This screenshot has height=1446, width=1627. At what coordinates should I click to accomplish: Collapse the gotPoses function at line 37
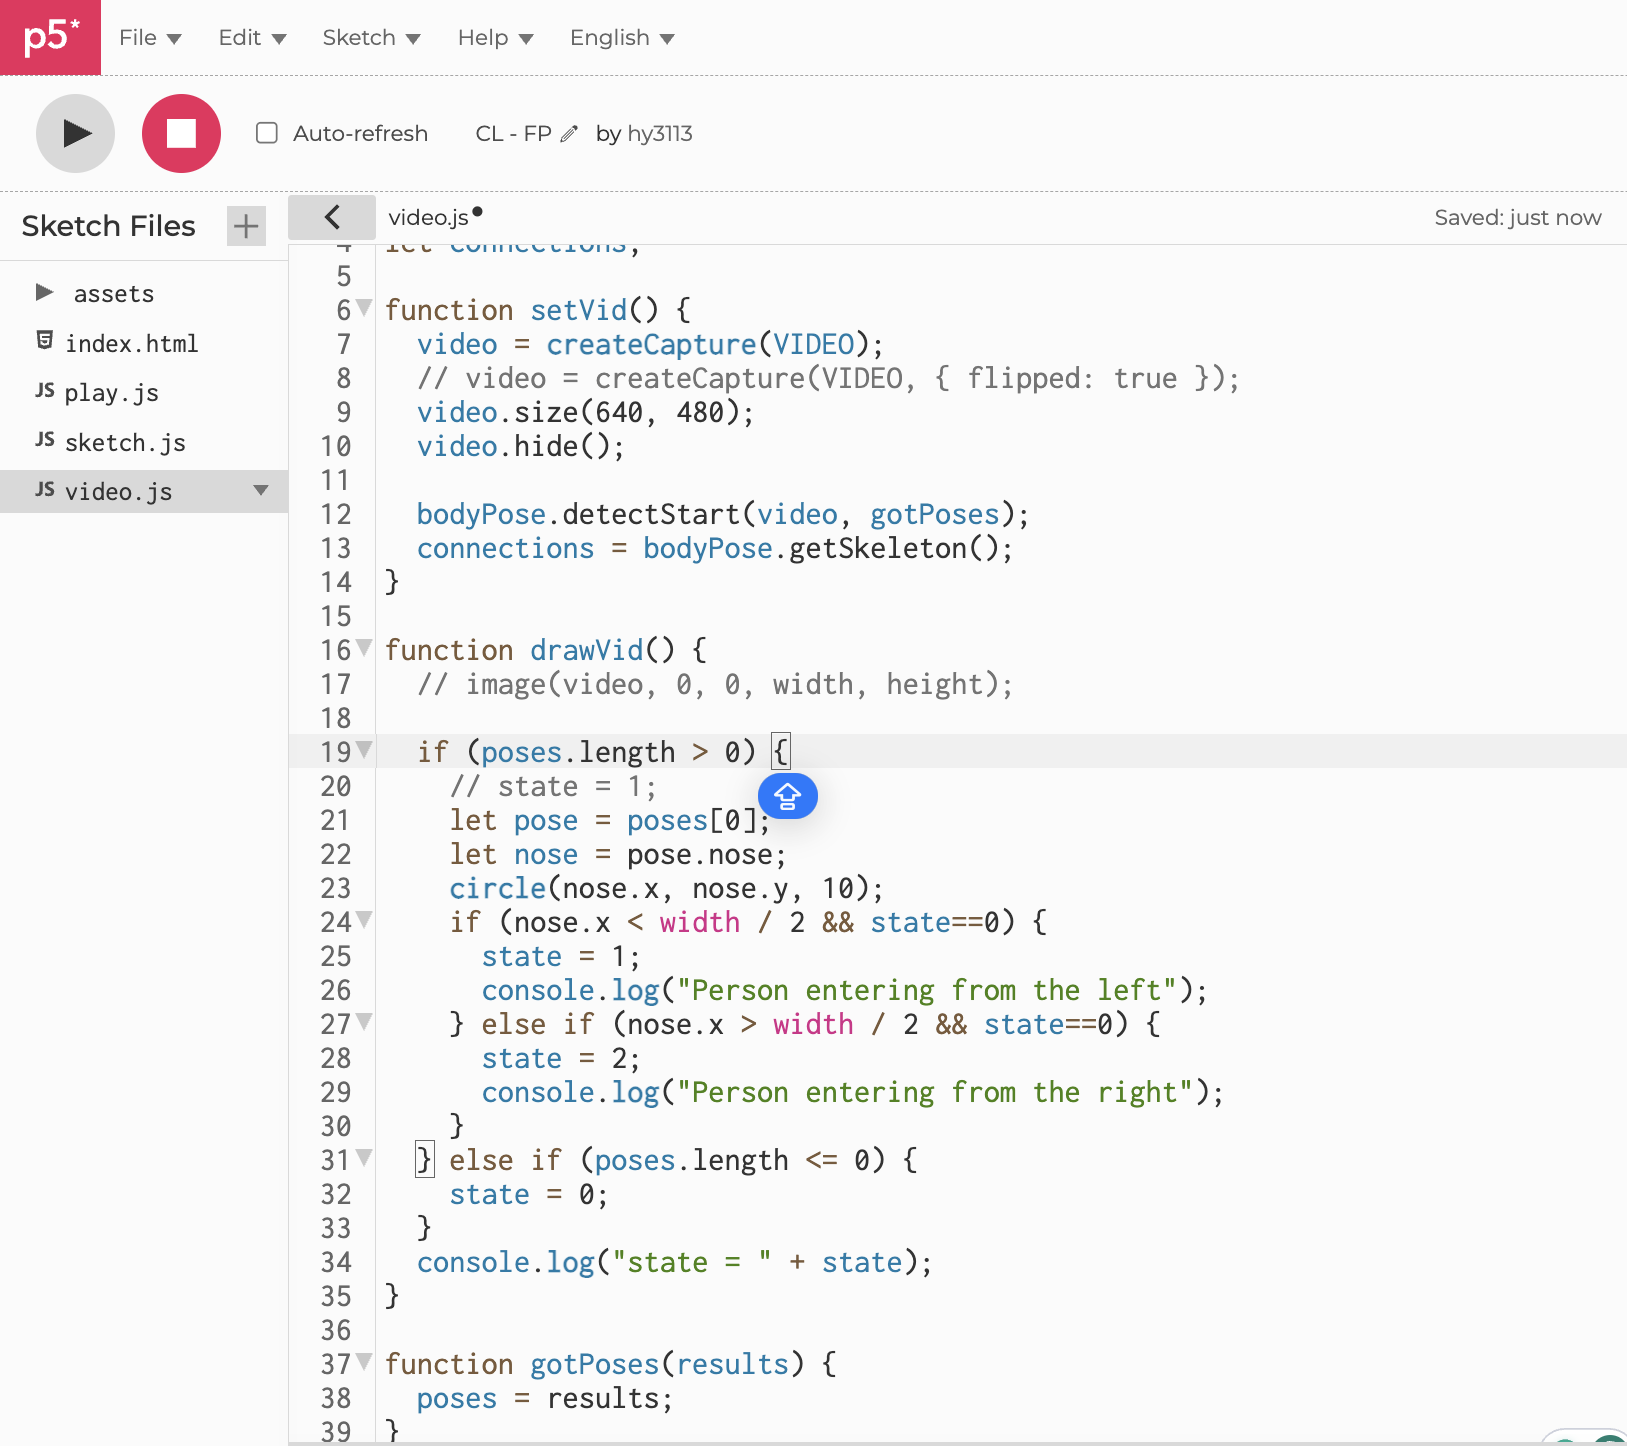tap(365, 1361)
